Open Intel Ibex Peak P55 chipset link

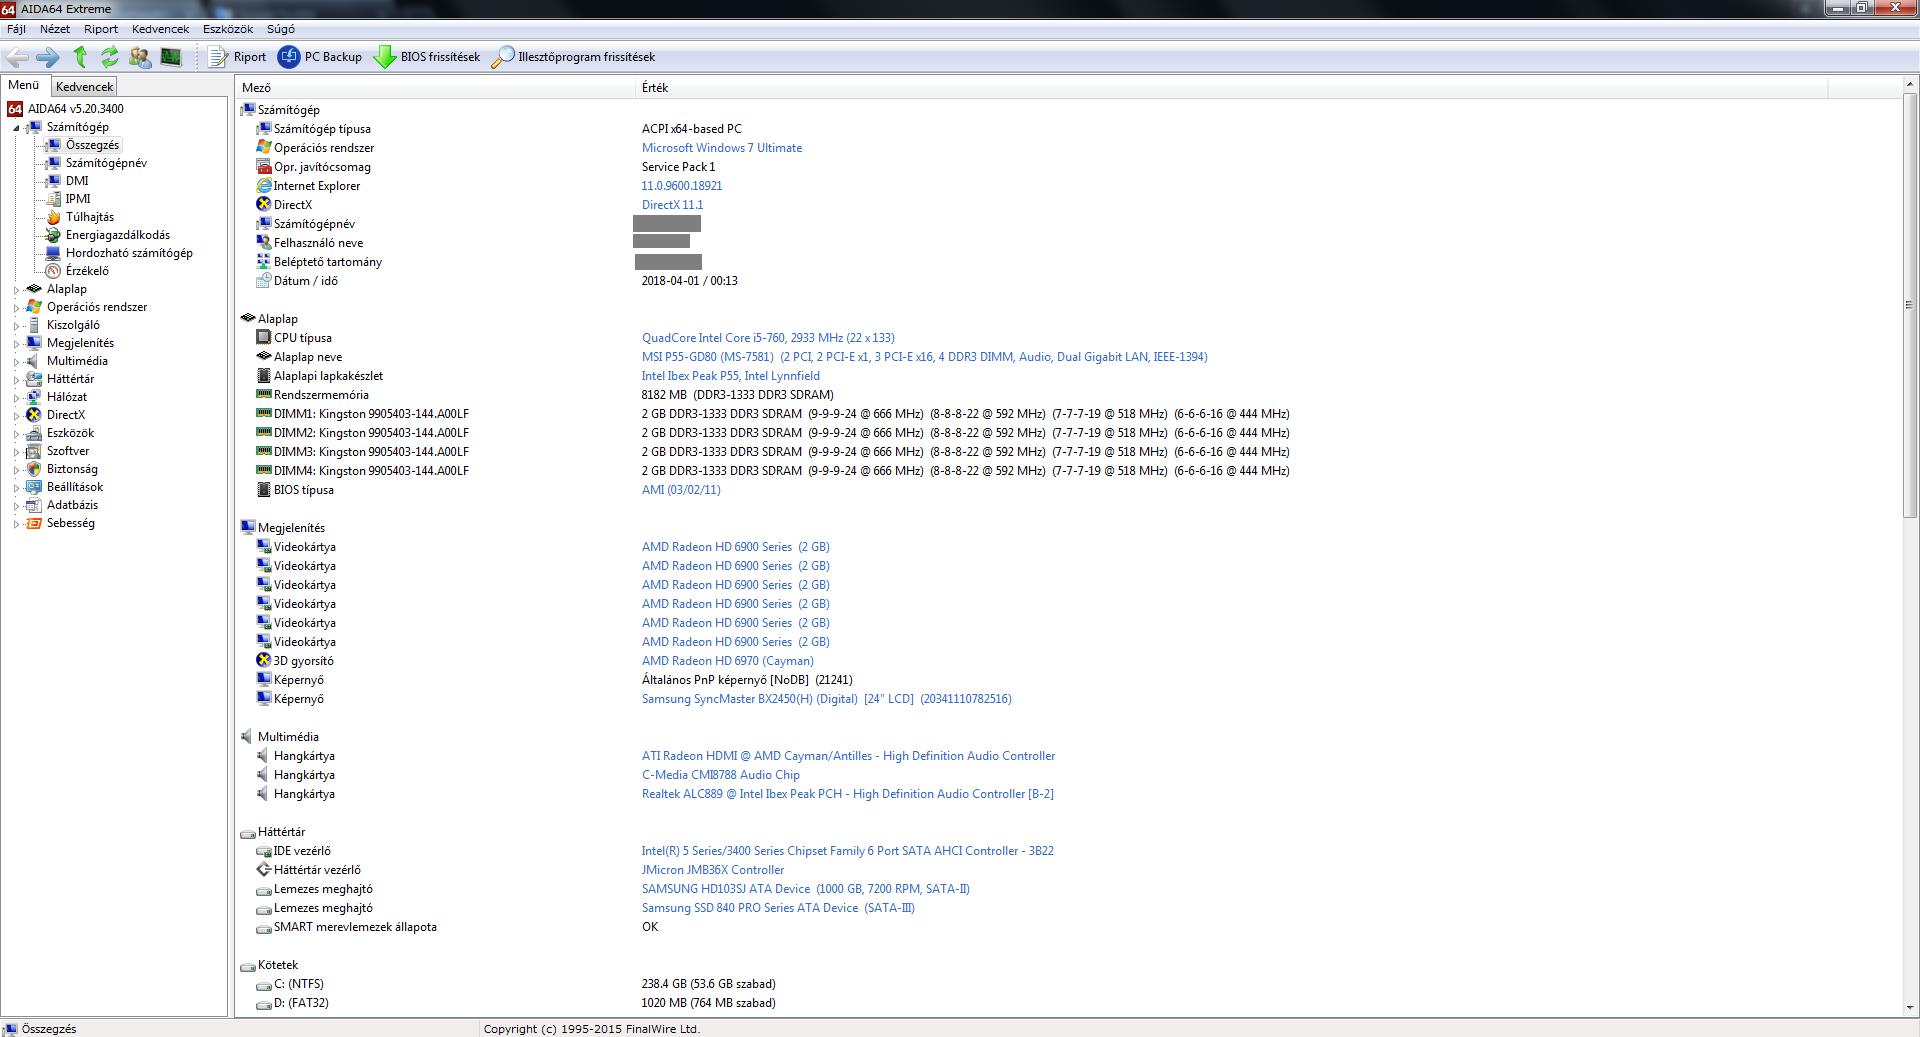[730, 376]
